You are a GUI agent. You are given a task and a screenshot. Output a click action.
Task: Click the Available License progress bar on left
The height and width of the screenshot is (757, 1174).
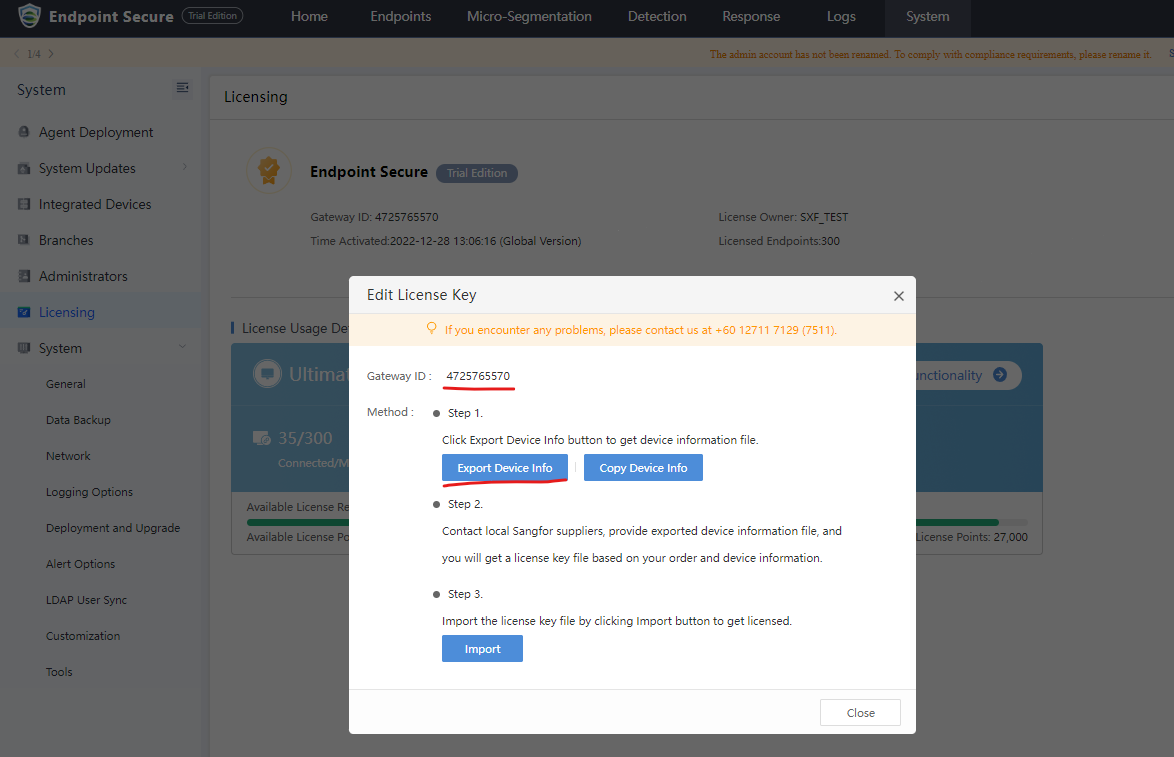[x=298, y=522]
